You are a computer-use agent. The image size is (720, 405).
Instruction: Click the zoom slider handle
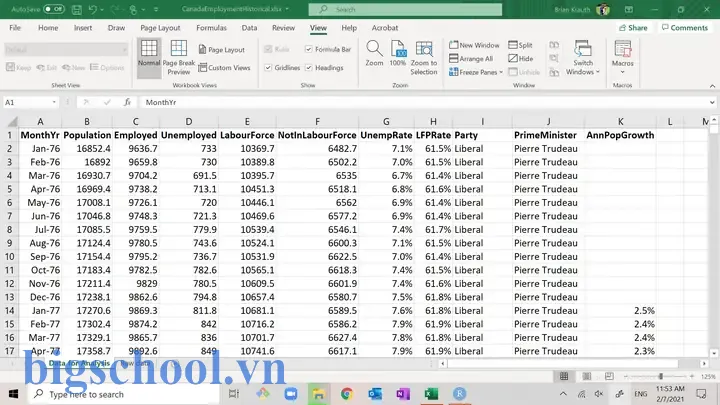pos(661,377)
